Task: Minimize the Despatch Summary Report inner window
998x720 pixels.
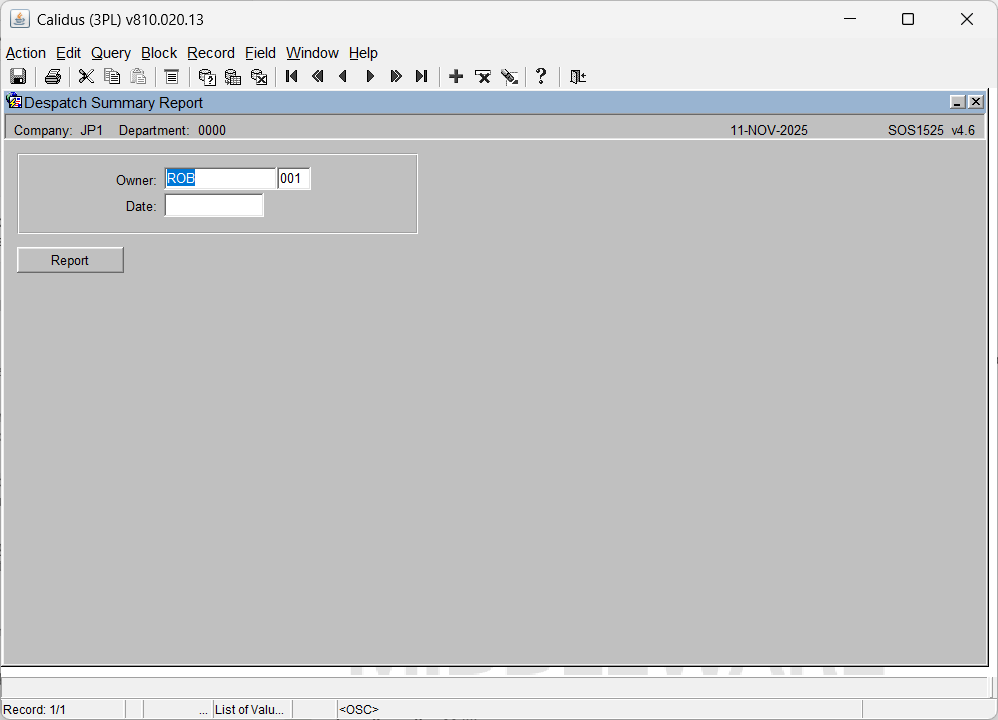Action: click(x=957, y=102)
